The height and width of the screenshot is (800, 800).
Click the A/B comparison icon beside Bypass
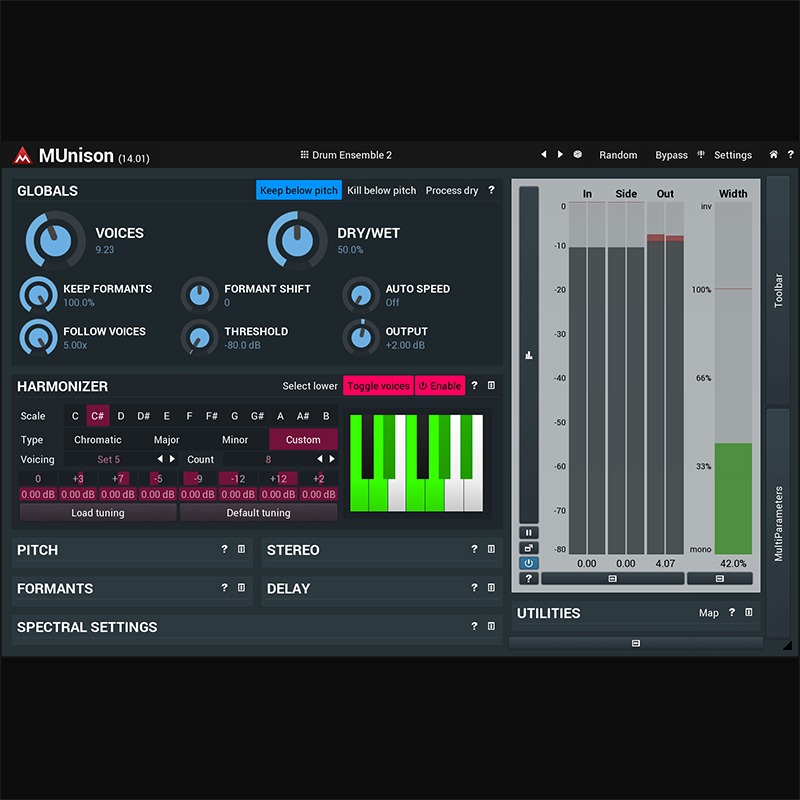click(x=701, y=154)
